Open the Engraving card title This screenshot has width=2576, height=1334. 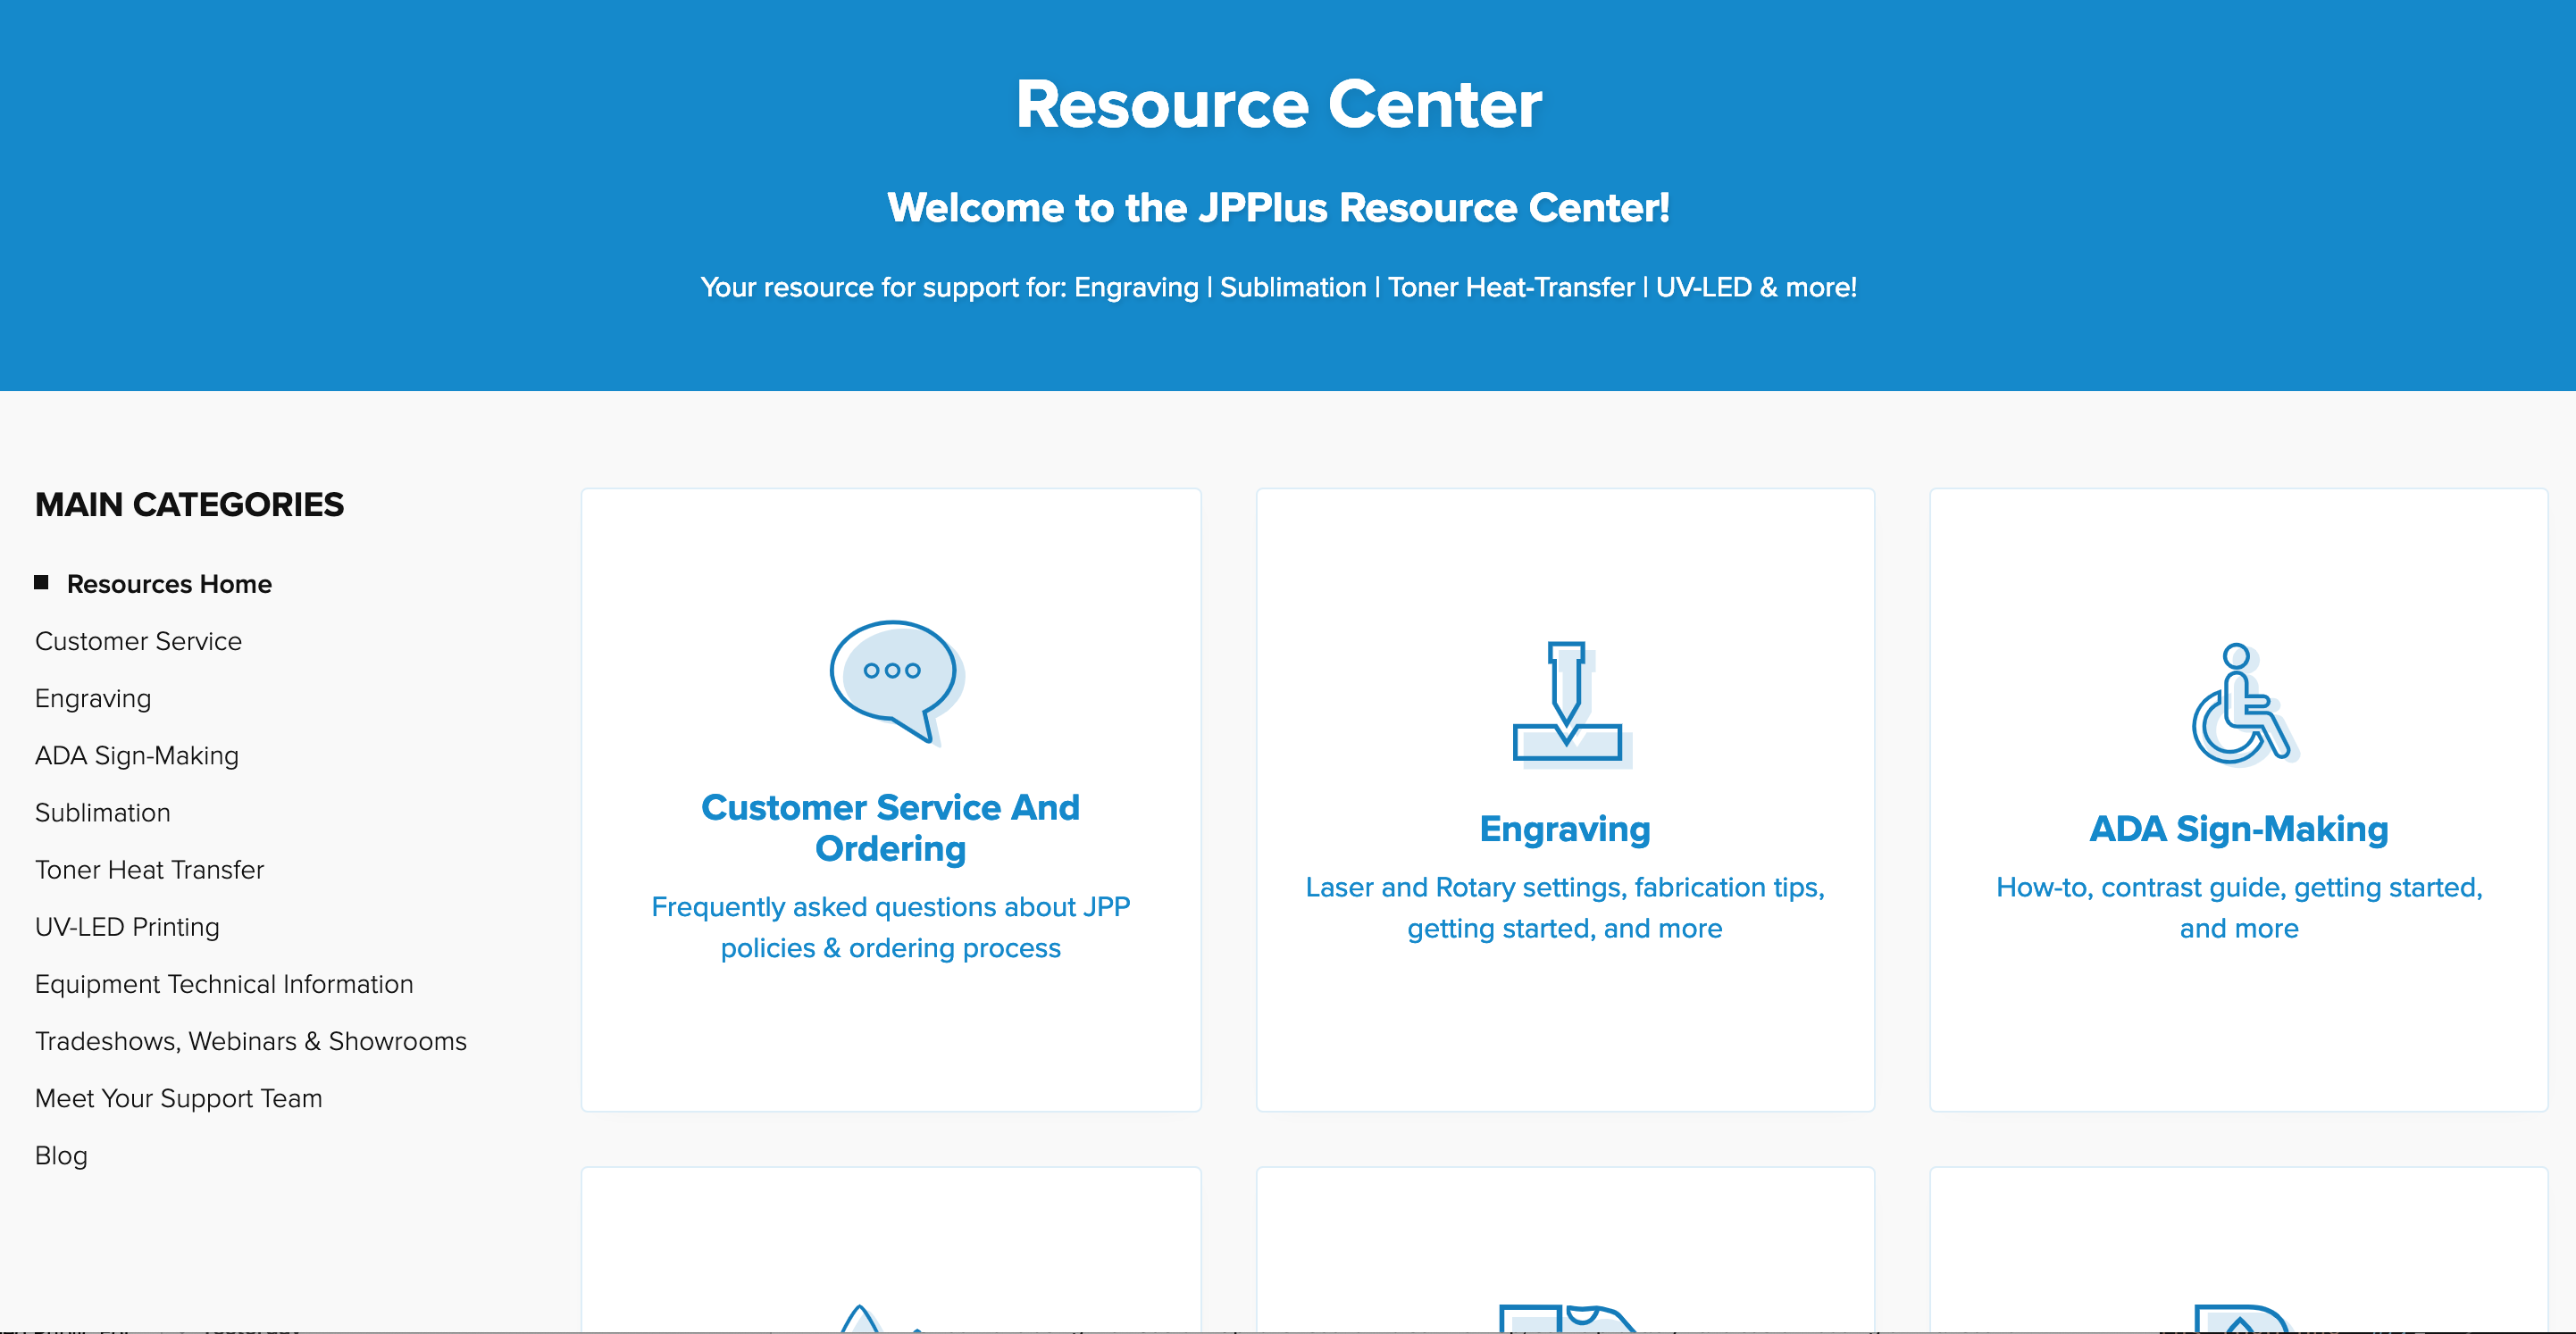(1565, 829)
